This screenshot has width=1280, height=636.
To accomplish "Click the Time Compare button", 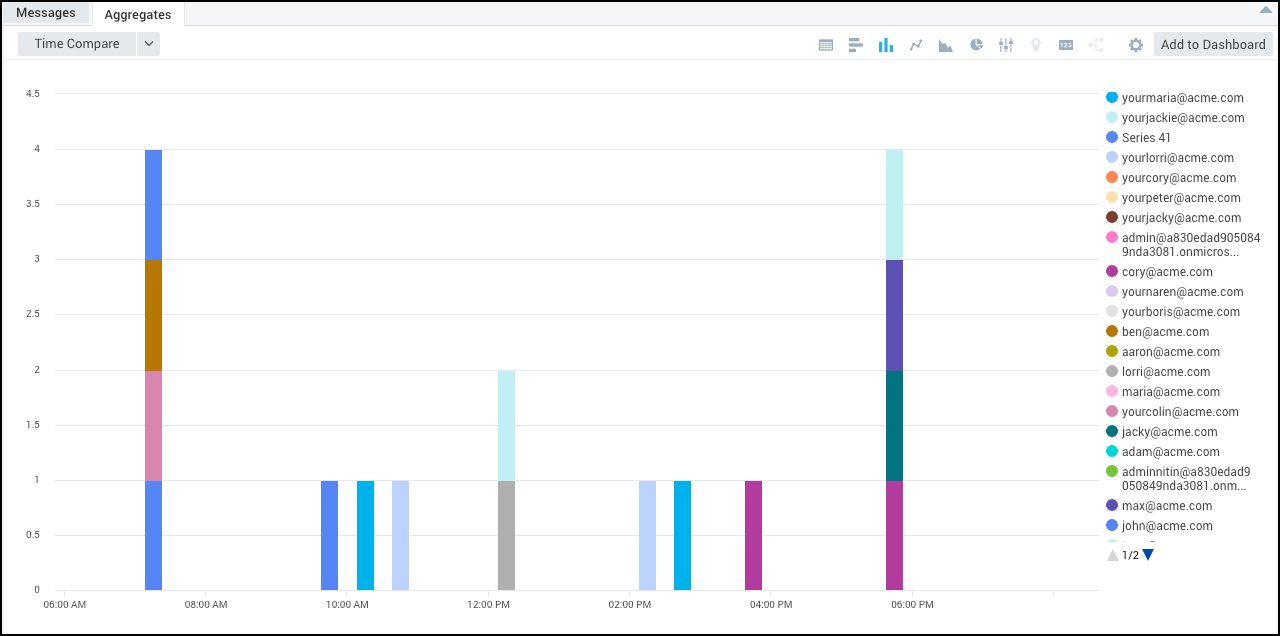I will pos(77,44).
